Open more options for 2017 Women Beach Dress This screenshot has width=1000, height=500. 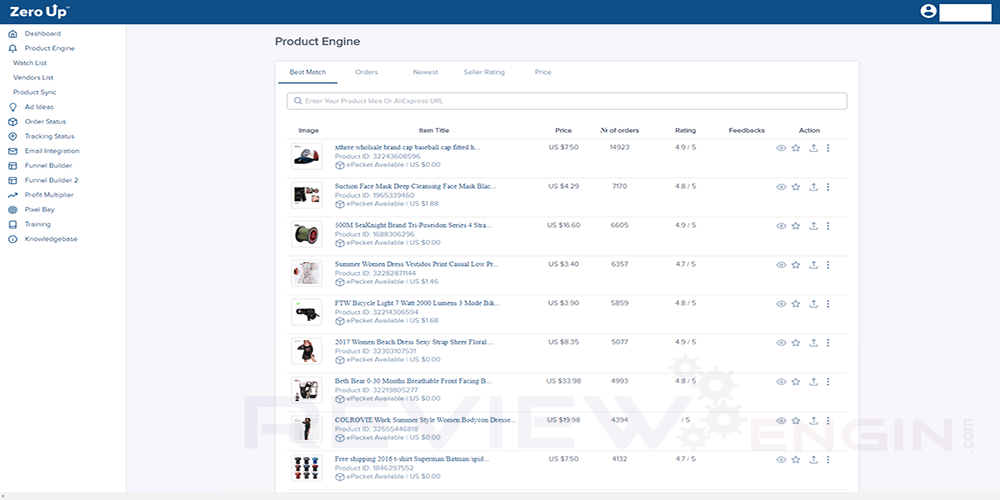(x=828, y=342)
